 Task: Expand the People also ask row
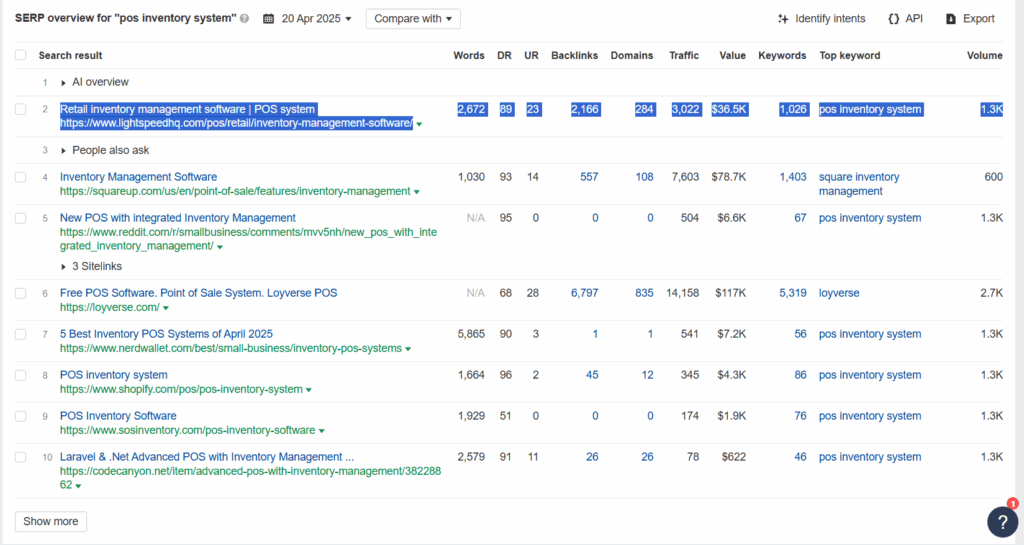coord(63,151)
